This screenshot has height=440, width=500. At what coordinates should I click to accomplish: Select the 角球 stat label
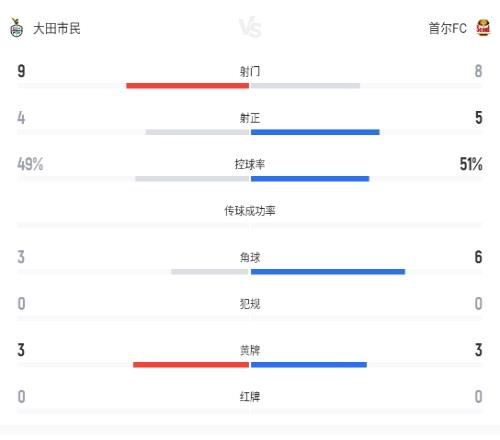(x=250, y=257)
